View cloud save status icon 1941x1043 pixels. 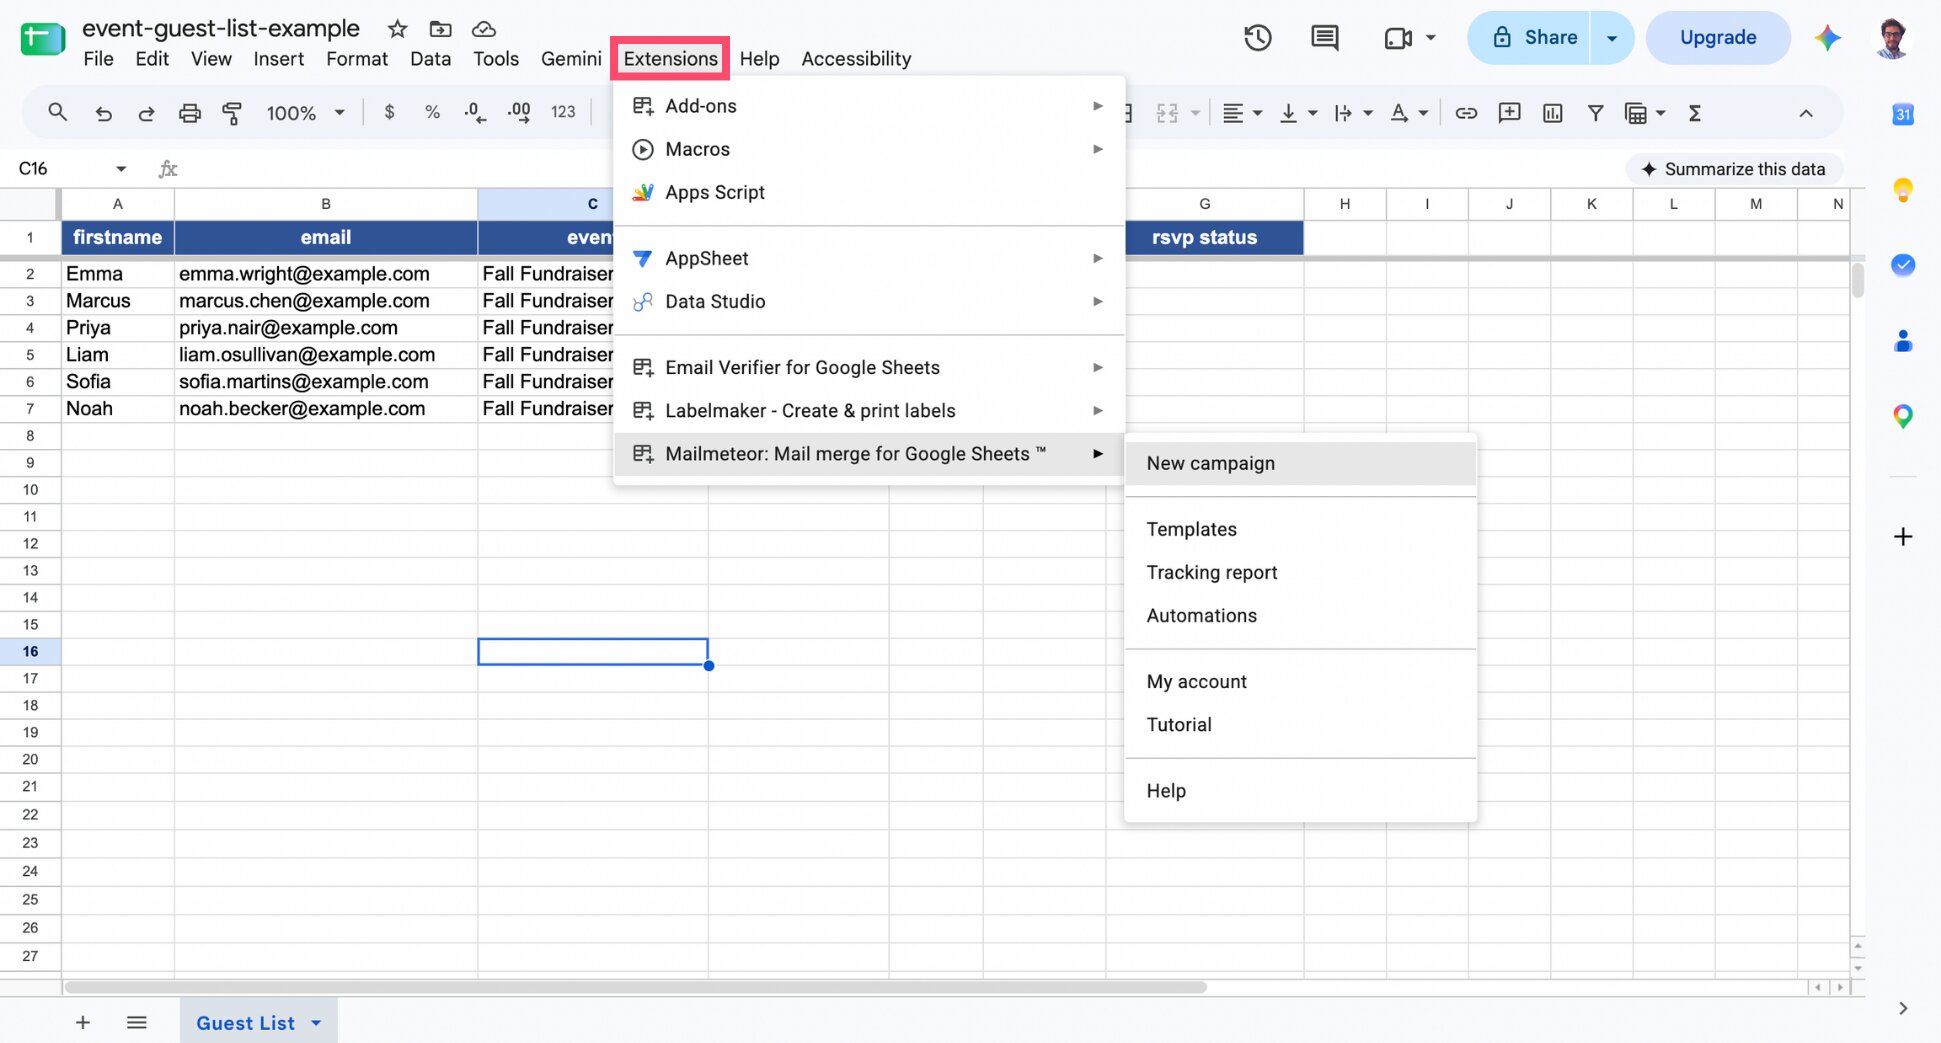[x=484, y=29]
